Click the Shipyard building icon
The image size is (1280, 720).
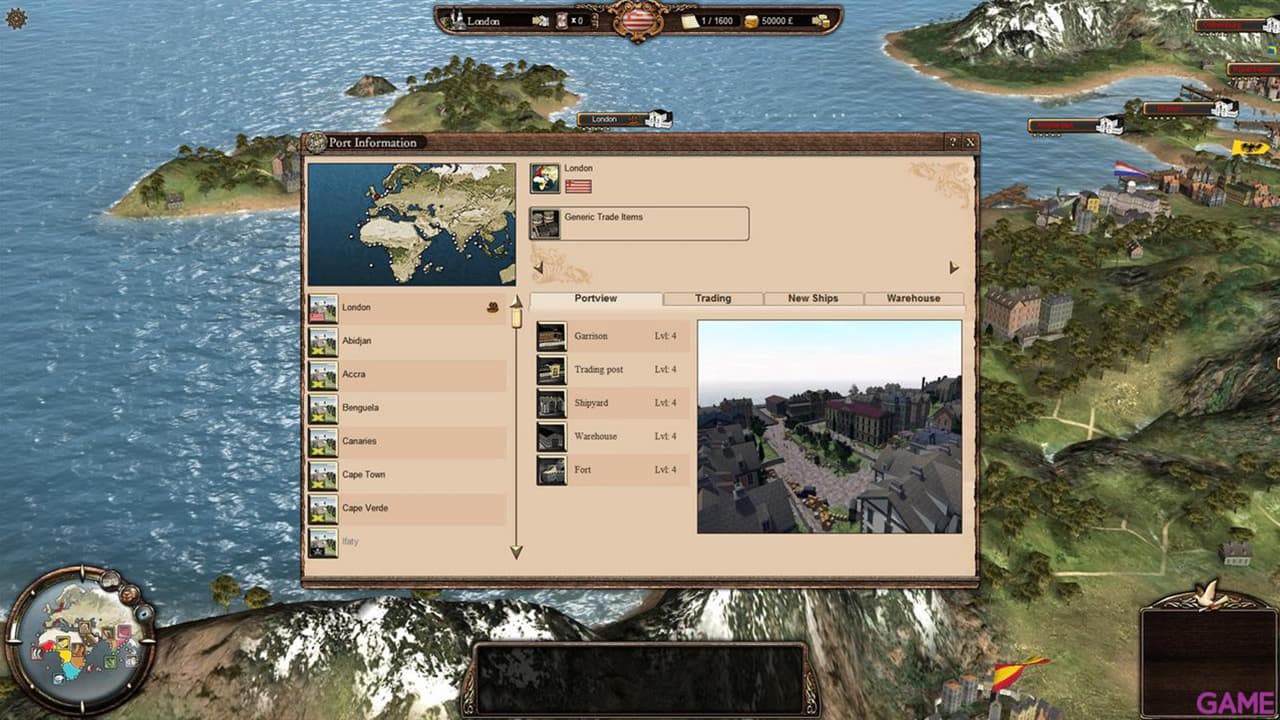pos(551,404)
